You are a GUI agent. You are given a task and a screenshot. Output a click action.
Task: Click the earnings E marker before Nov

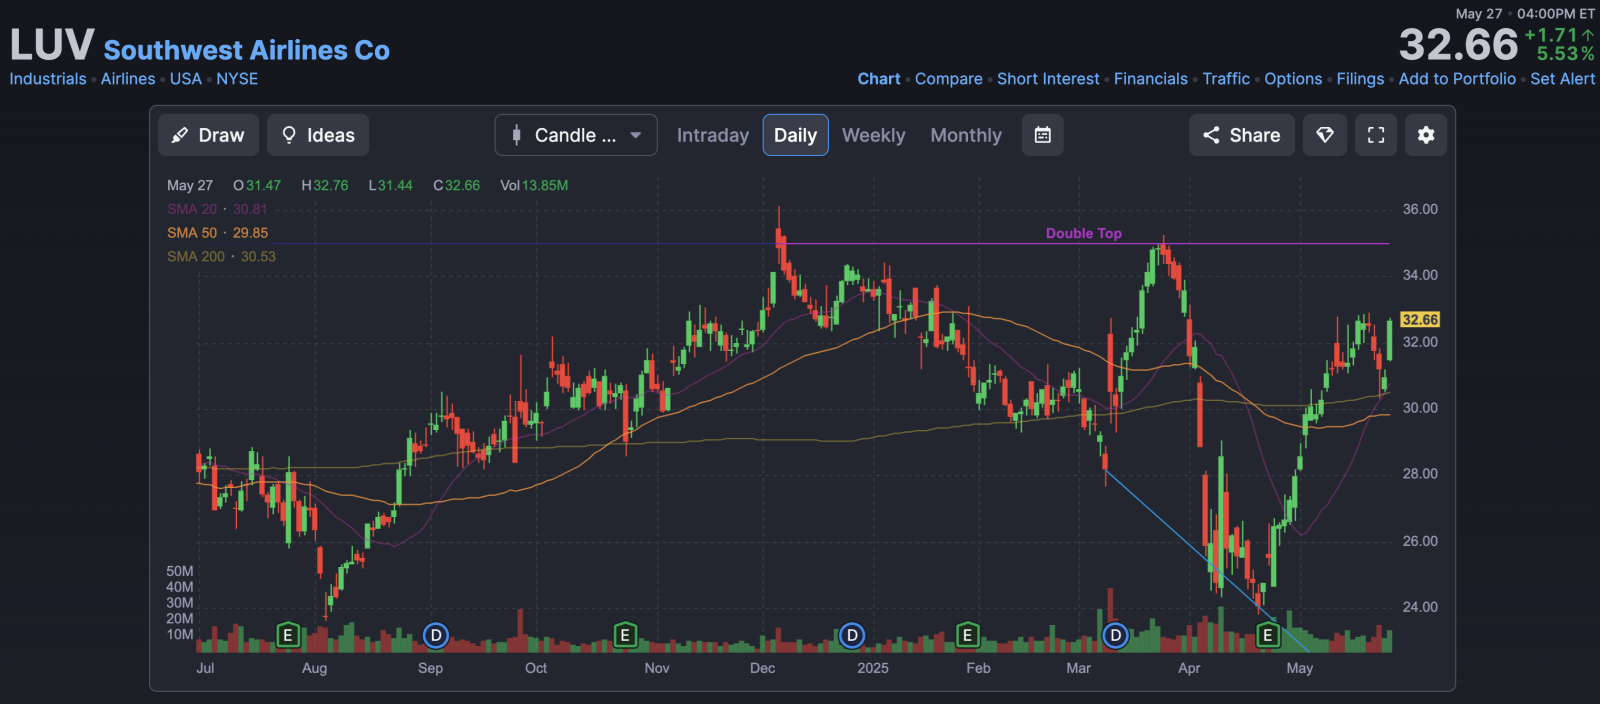625,635
